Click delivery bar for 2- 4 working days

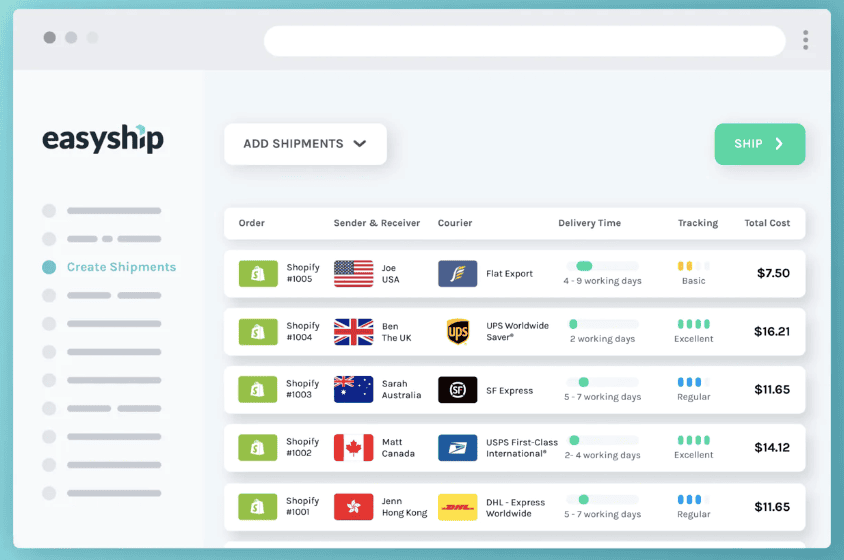pyautogui.click(x=602, y=440)
